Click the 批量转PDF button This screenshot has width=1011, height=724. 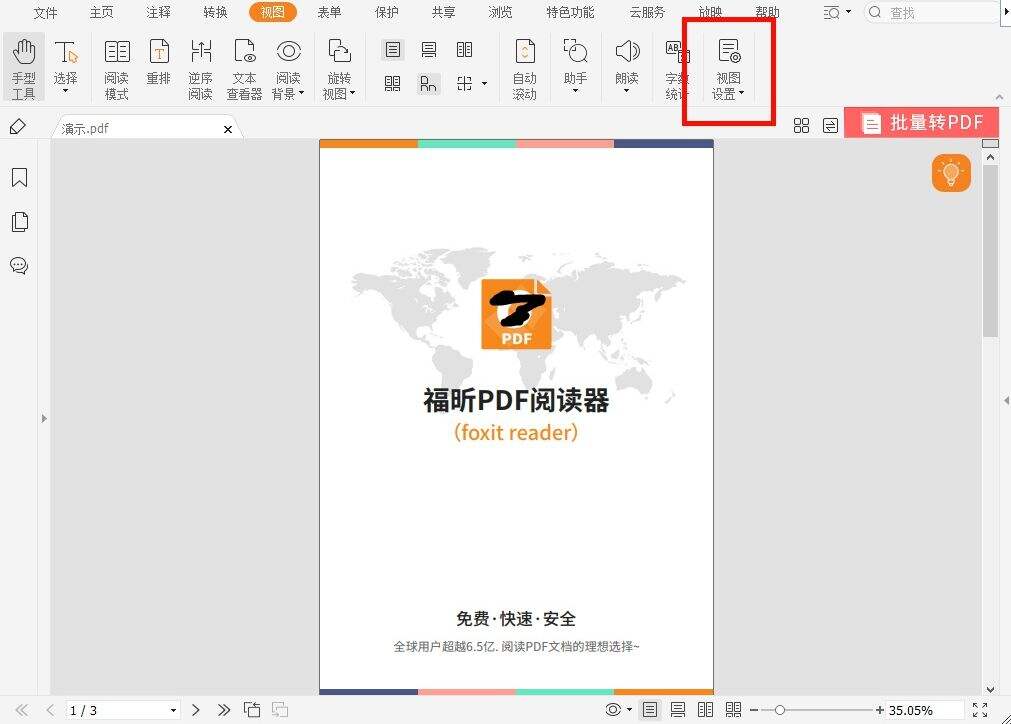pos(921,121)
